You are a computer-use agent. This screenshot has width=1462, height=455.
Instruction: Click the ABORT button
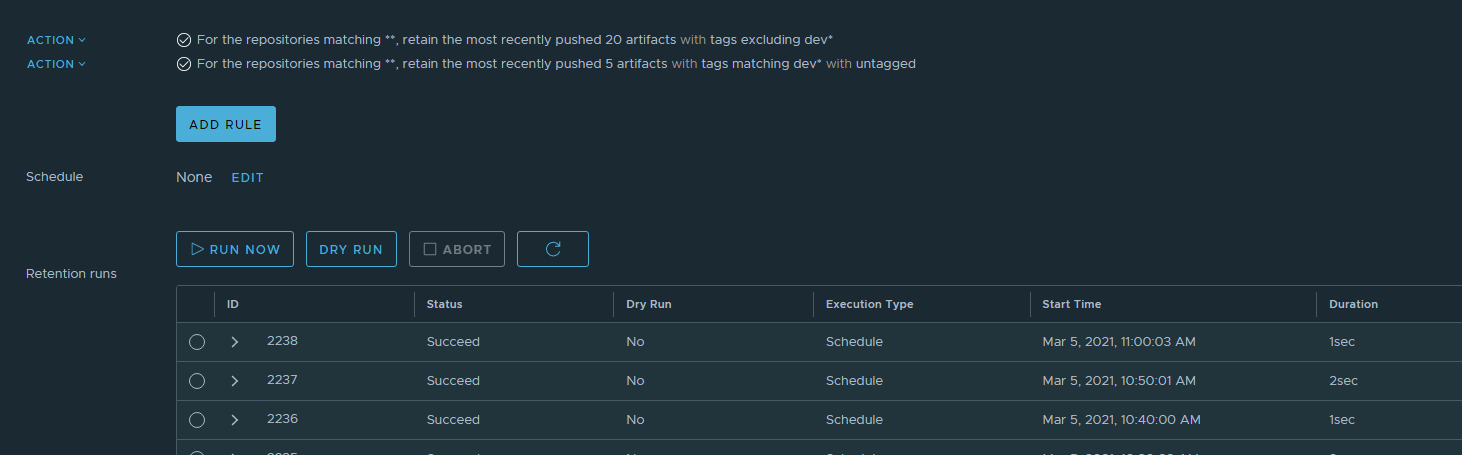[x=457, y=249]
